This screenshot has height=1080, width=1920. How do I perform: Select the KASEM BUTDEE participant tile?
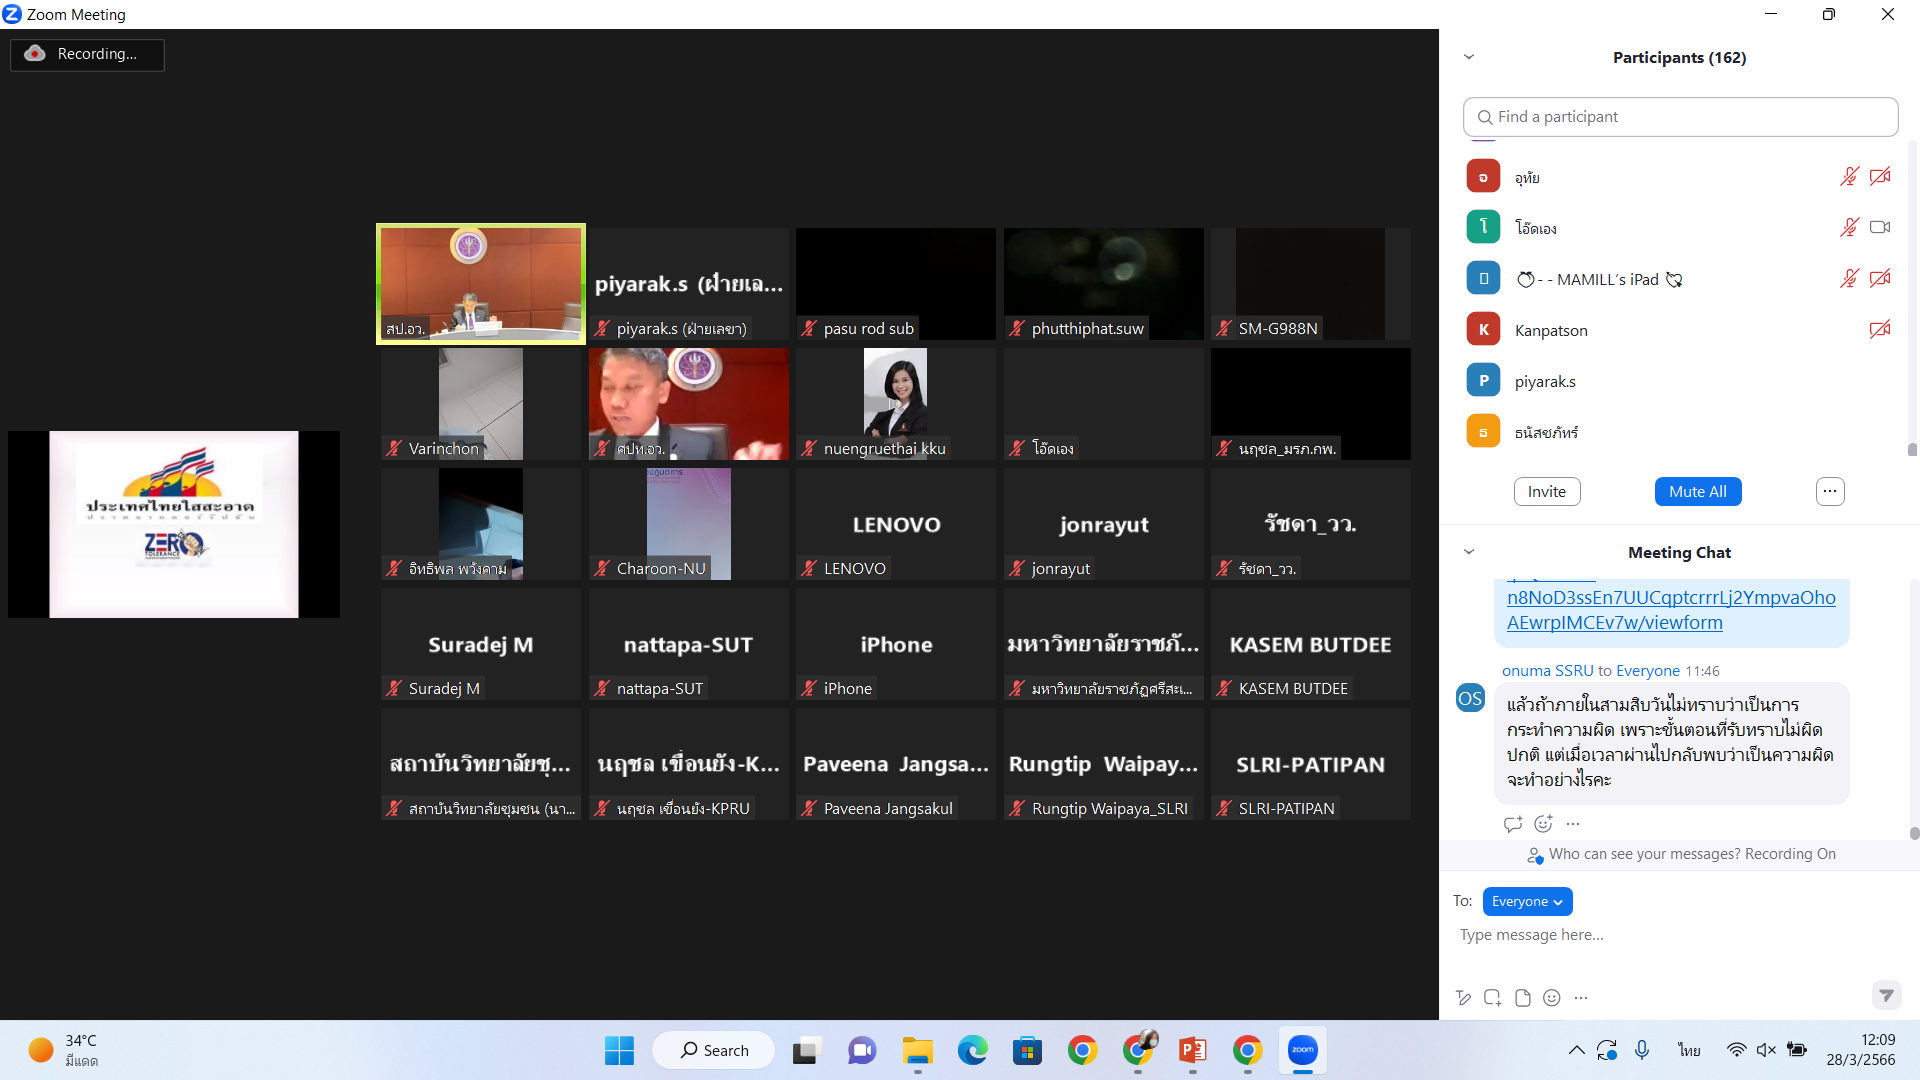(1311, 644)
